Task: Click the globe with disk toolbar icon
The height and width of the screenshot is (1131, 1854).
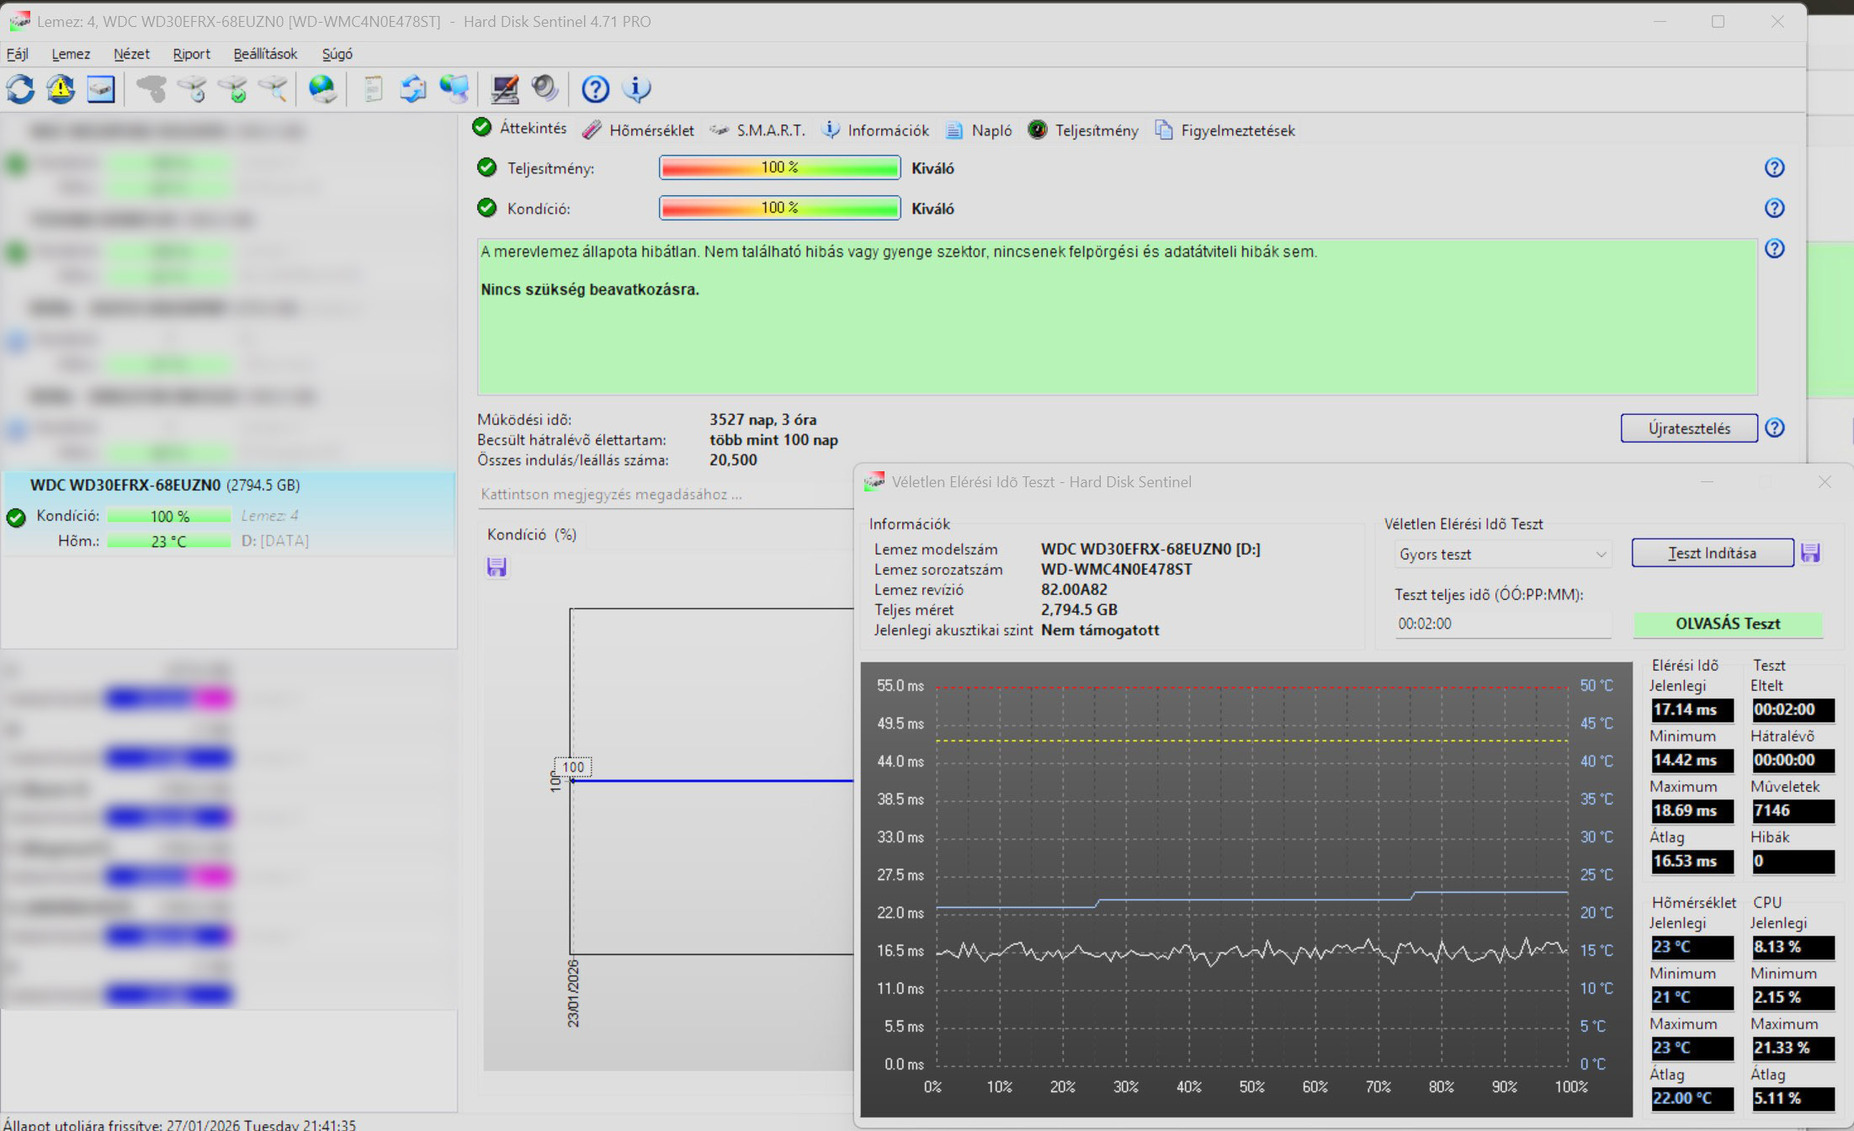Action: (x=322, y=89)
